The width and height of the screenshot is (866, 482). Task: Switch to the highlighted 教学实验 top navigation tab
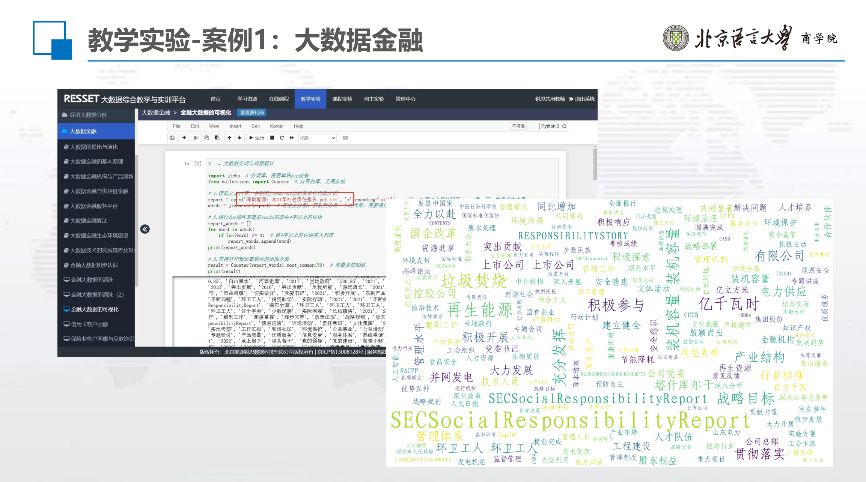click(x=309, y=99)
